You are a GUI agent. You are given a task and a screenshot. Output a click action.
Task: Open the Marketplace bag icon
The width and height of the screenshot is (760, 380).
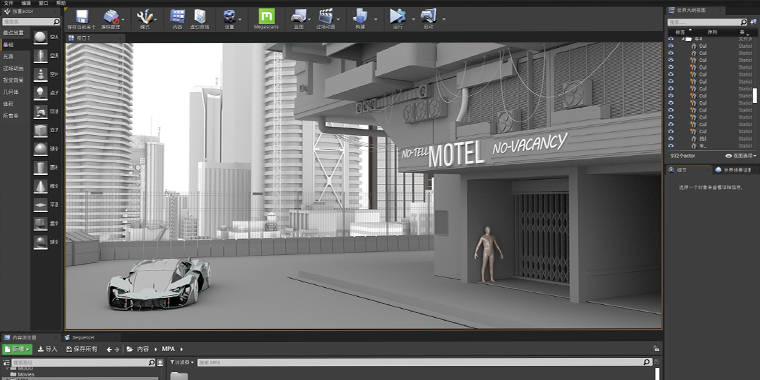coord(199,16)
